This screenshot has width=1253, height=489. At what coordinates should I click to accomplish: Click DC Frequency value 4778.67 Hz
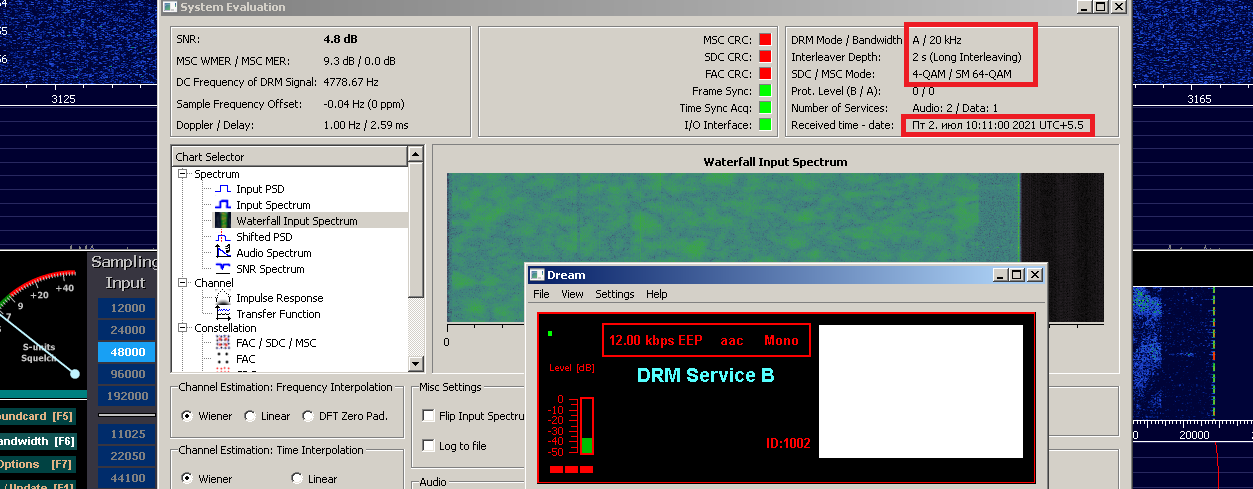[351, 82]
